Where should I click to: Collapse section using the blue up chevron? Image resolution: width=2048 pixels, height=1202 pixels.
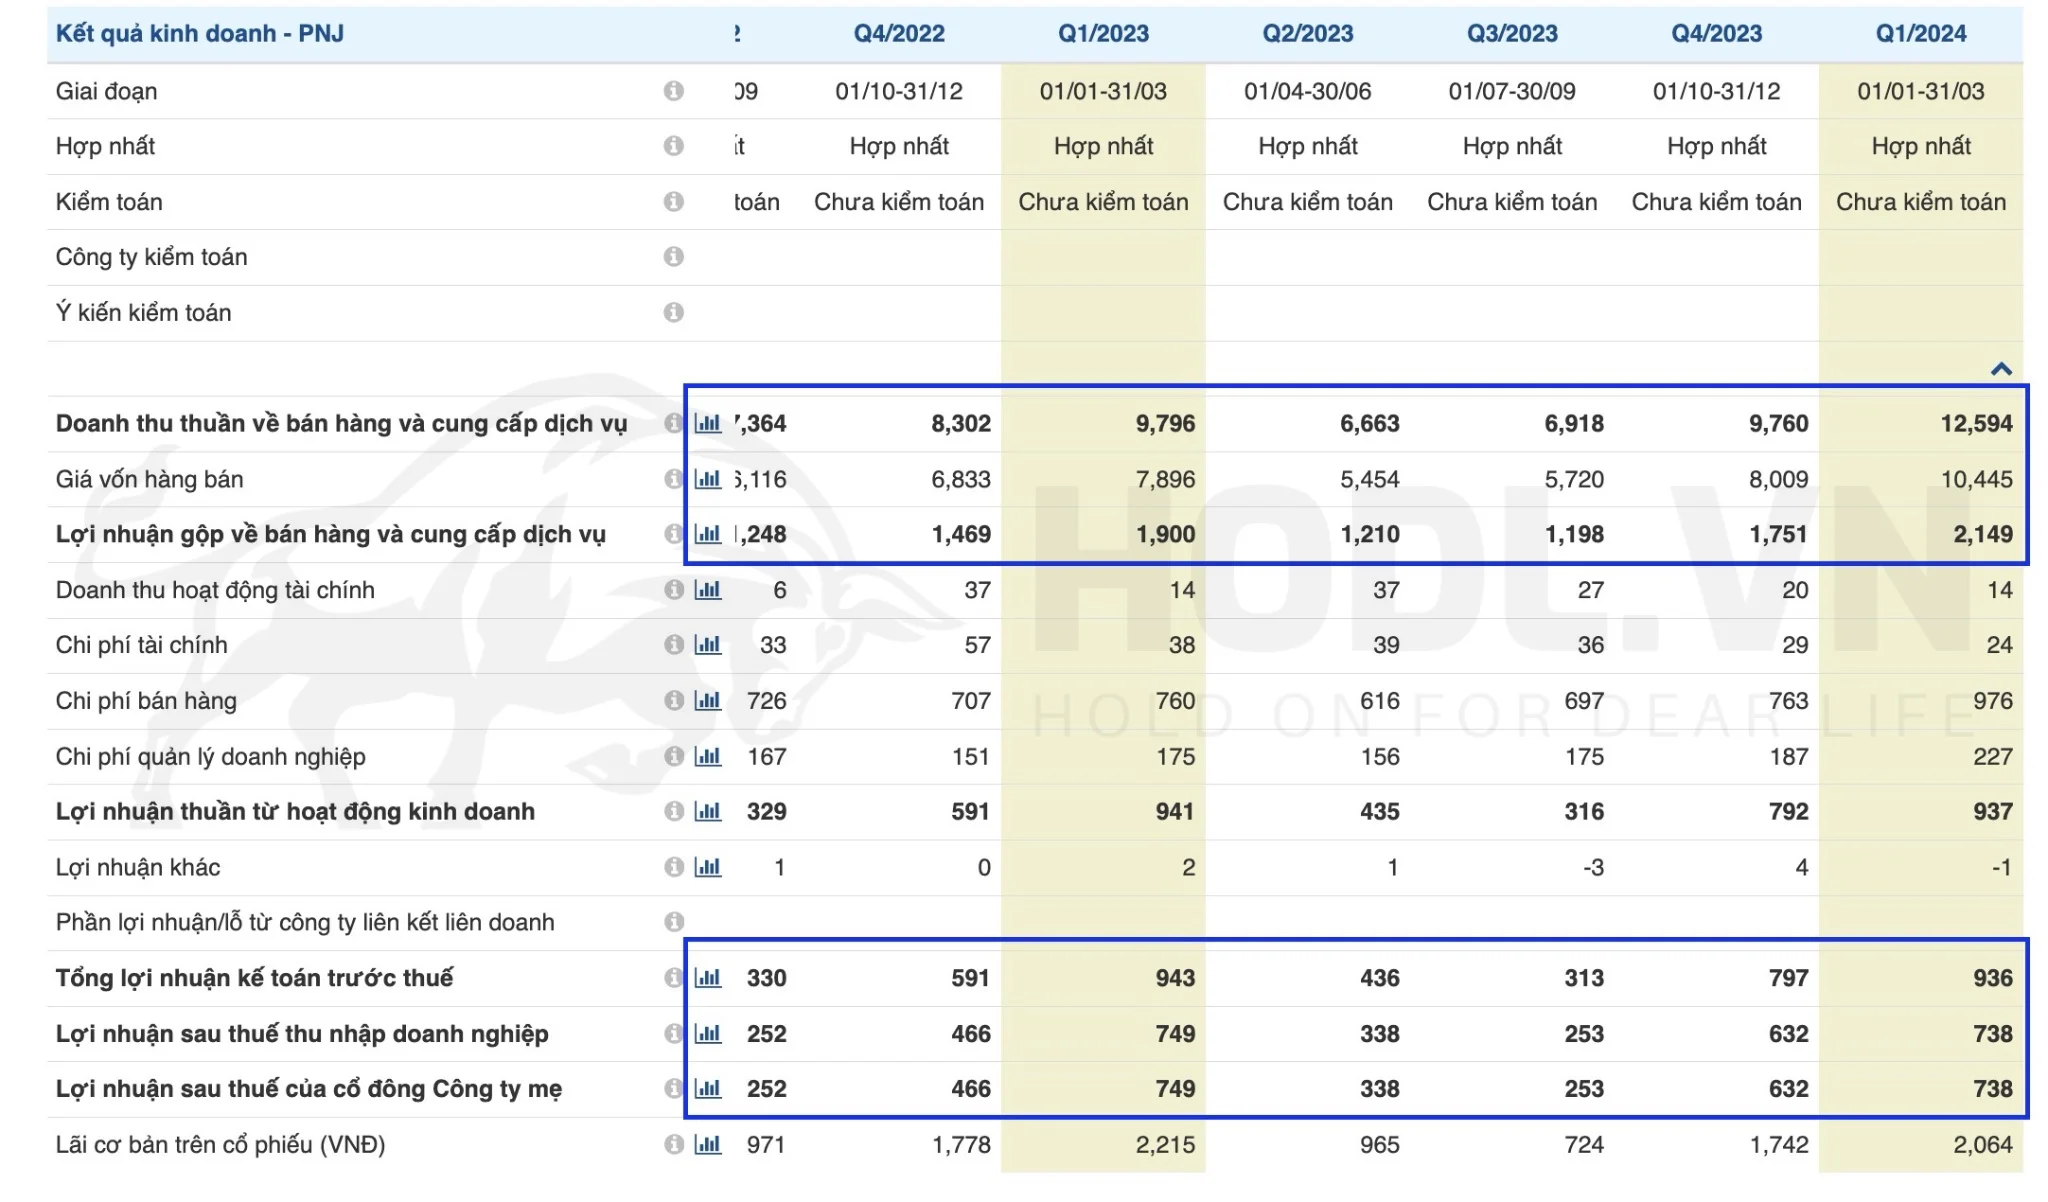[2001, 369]
